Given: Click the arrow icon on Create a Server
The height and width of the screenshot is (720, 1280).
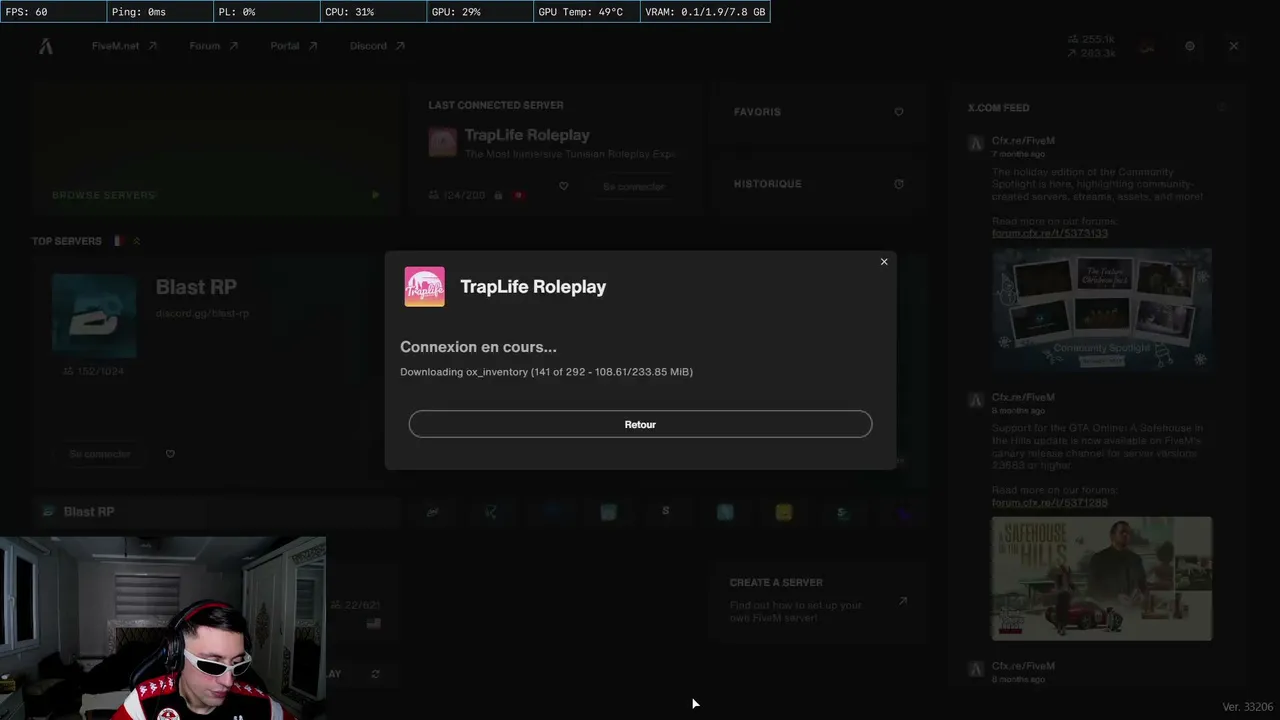Looking at the screenshot, I should (902, 601).
